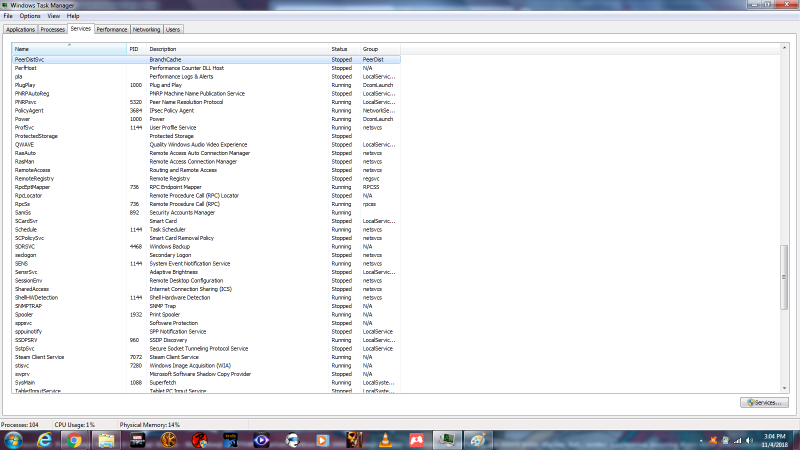
Task: Switch to the Performance tab
Action: click(112, 30)
